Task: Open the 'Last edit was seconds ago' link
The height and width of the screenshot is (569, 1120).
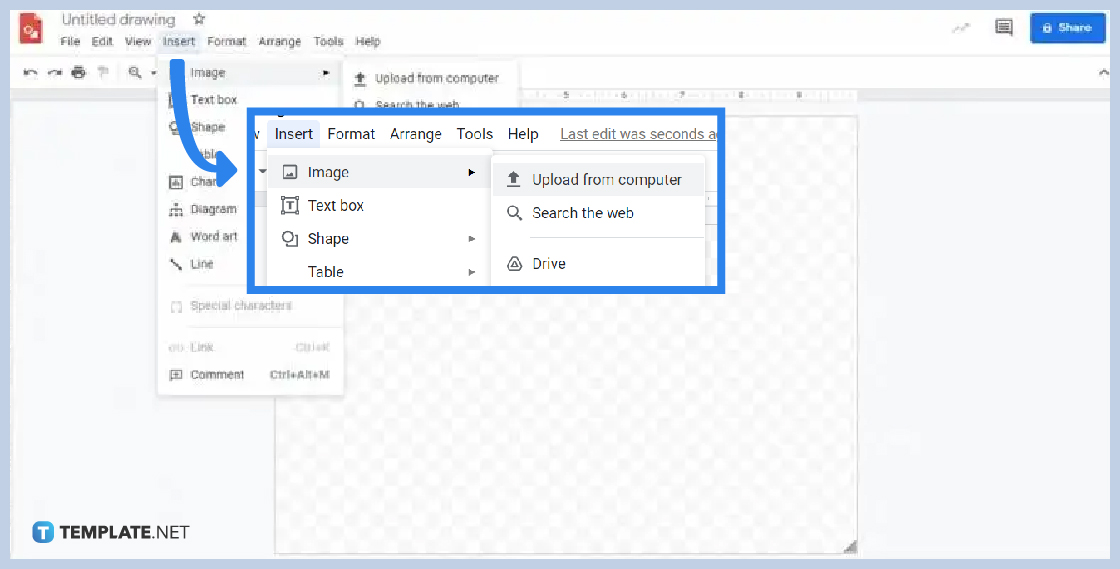Action: (638, 134)
